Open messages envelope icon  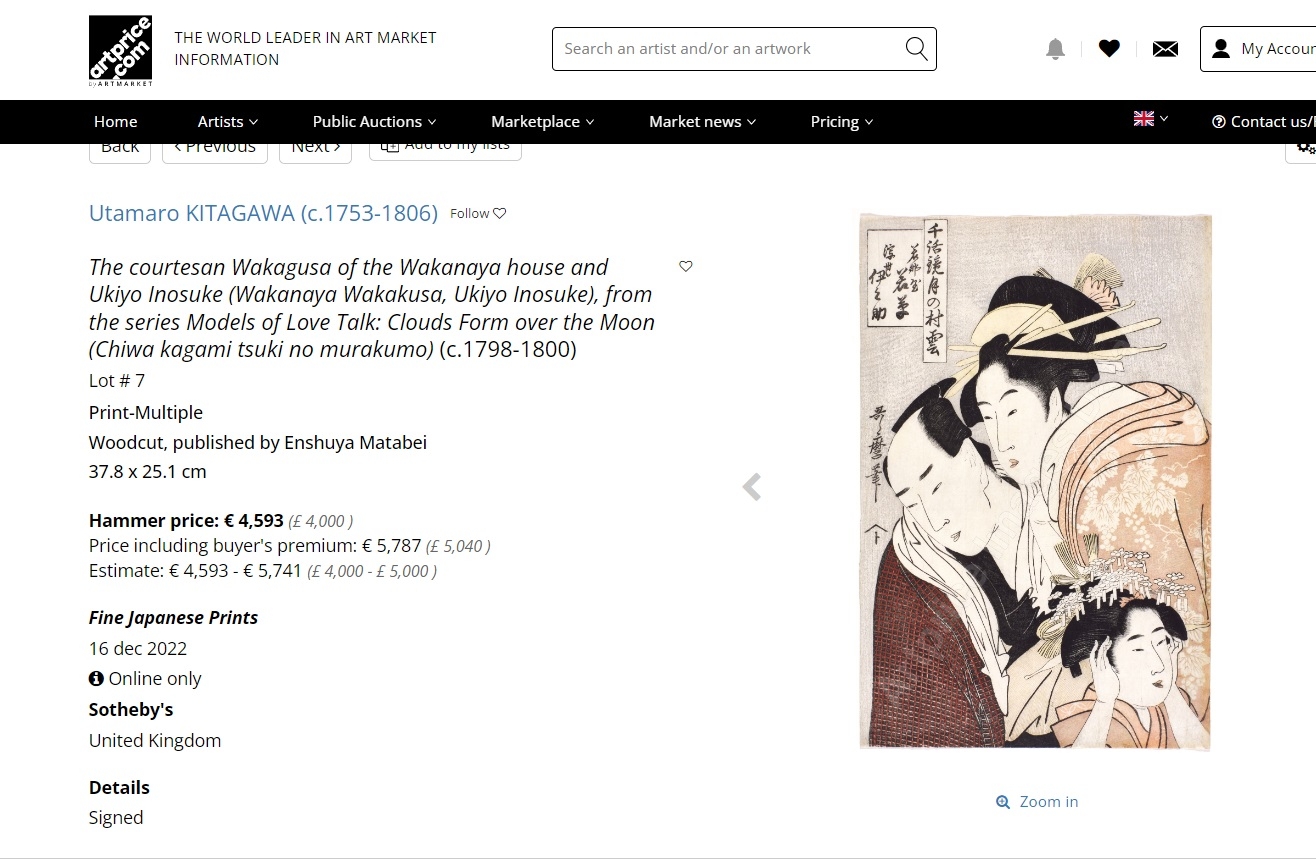[x=1165, y=49]
